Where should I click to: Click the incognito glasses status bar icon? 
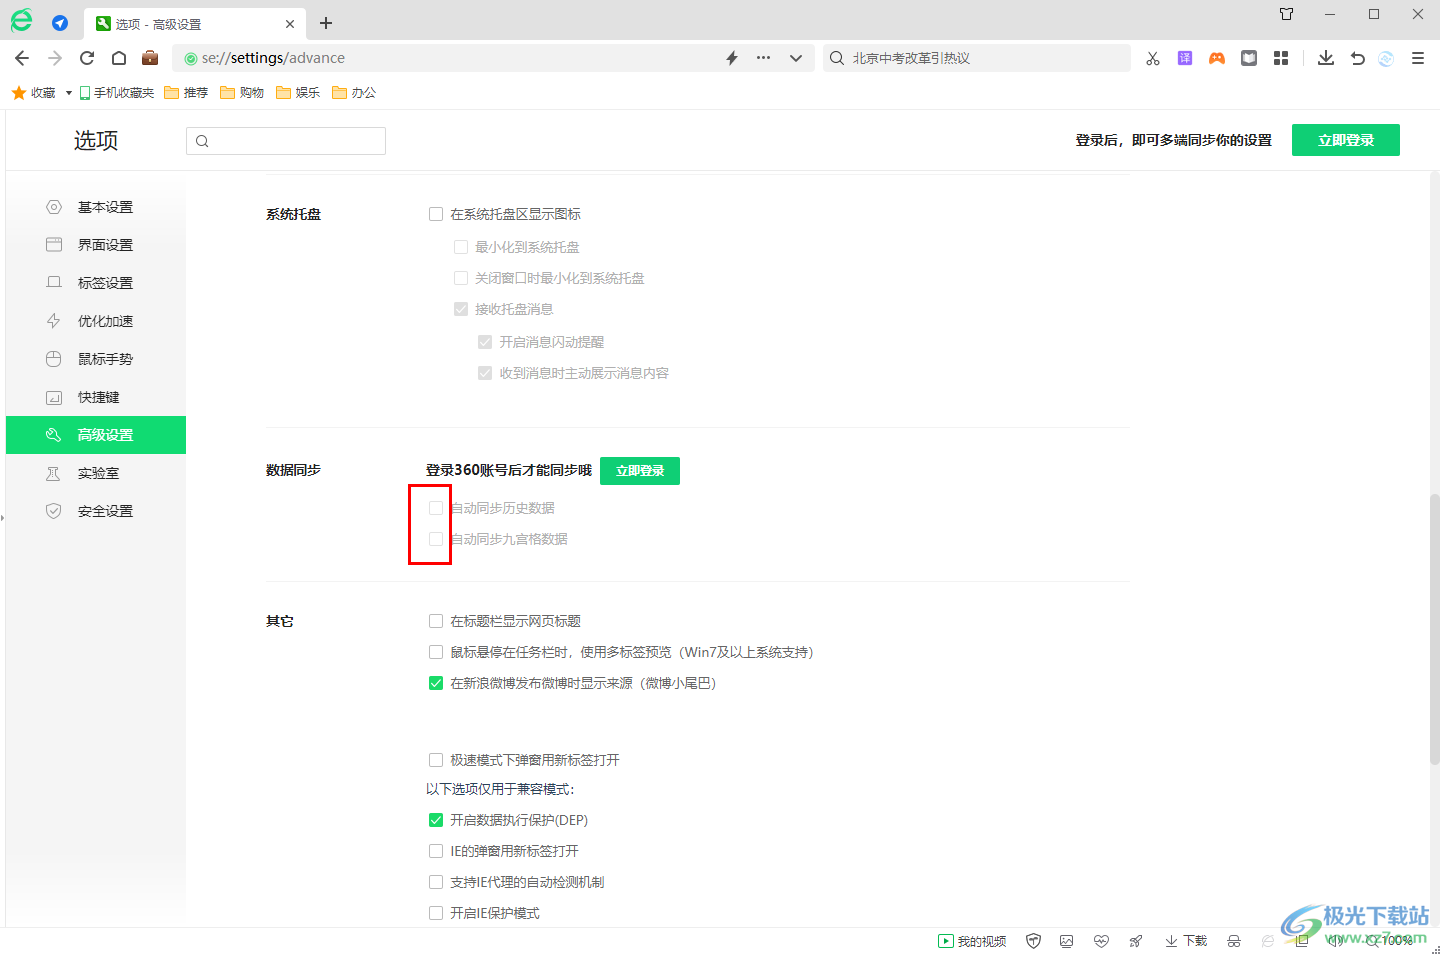1234,941
